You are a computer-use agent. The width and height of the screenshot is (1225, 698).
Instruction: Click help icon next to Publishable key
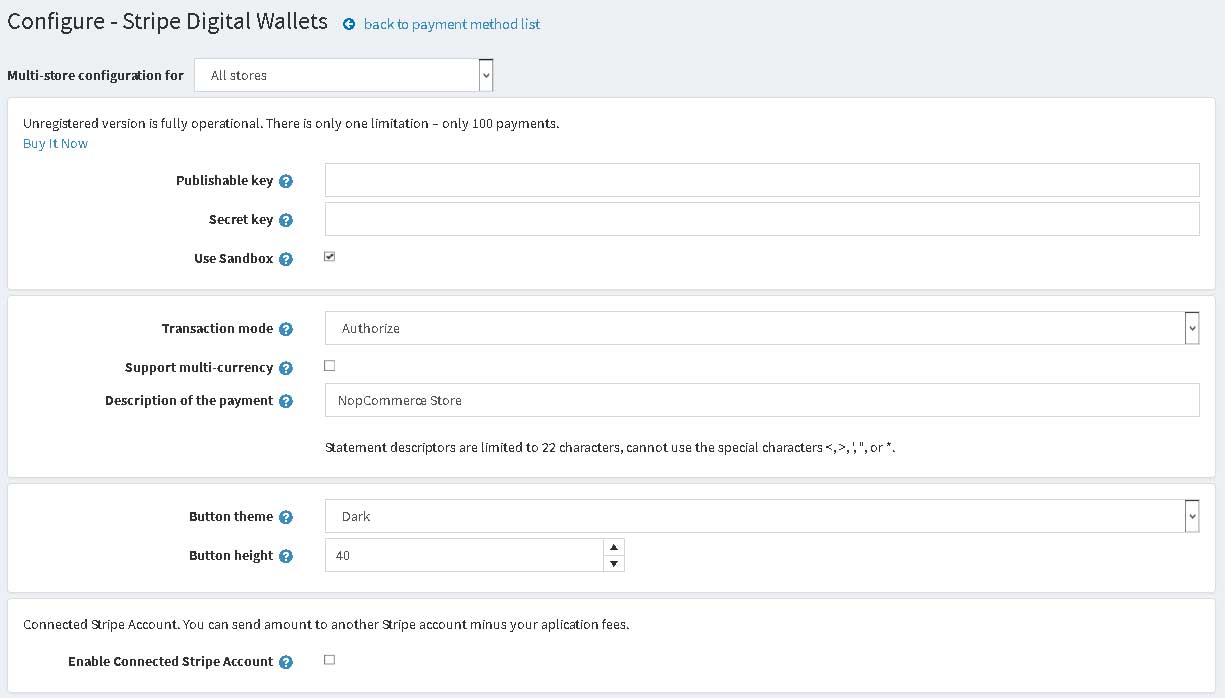(x=286, y=181)
